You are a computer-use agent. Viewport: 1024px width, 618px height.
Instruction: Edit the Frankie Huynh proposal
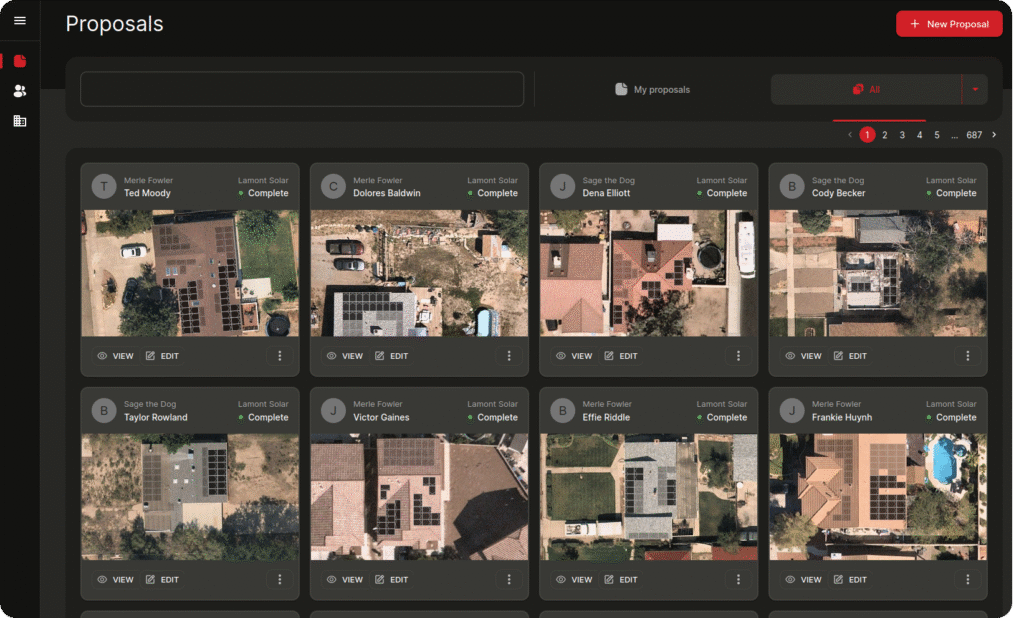pyautogui.click(x=850, y=579)
